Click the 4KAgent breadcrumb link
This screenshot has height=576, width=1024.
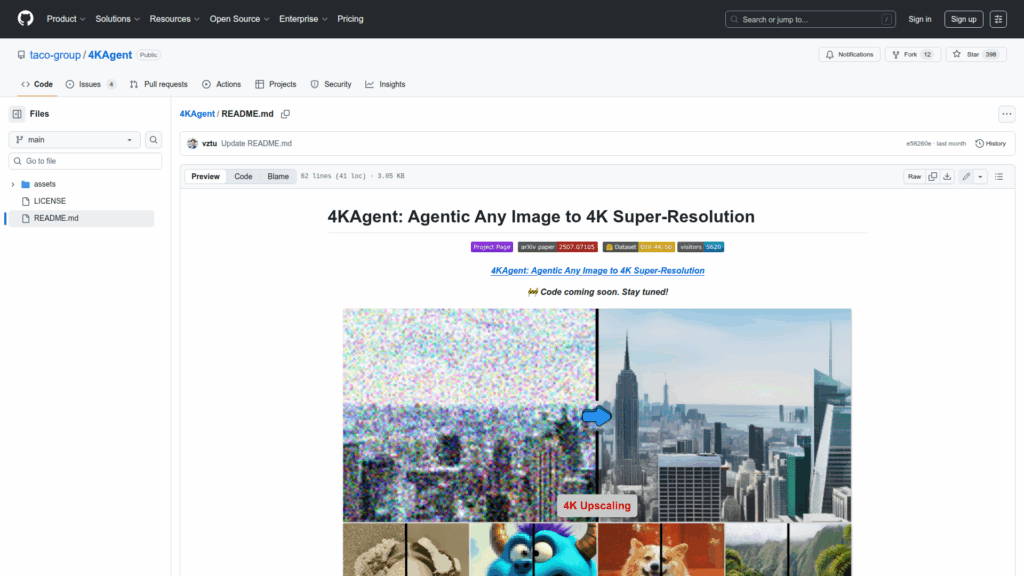tap(197, 114)
